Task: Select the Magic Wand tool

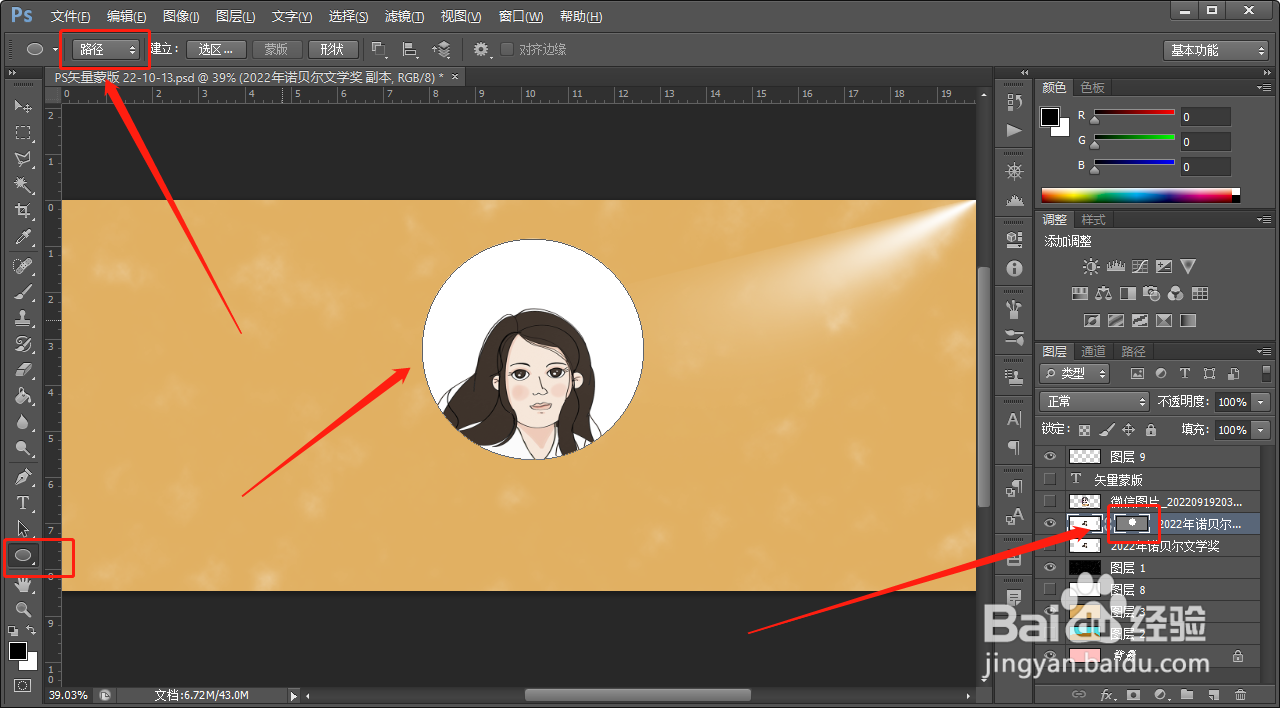Action: (x=23, y=185)
